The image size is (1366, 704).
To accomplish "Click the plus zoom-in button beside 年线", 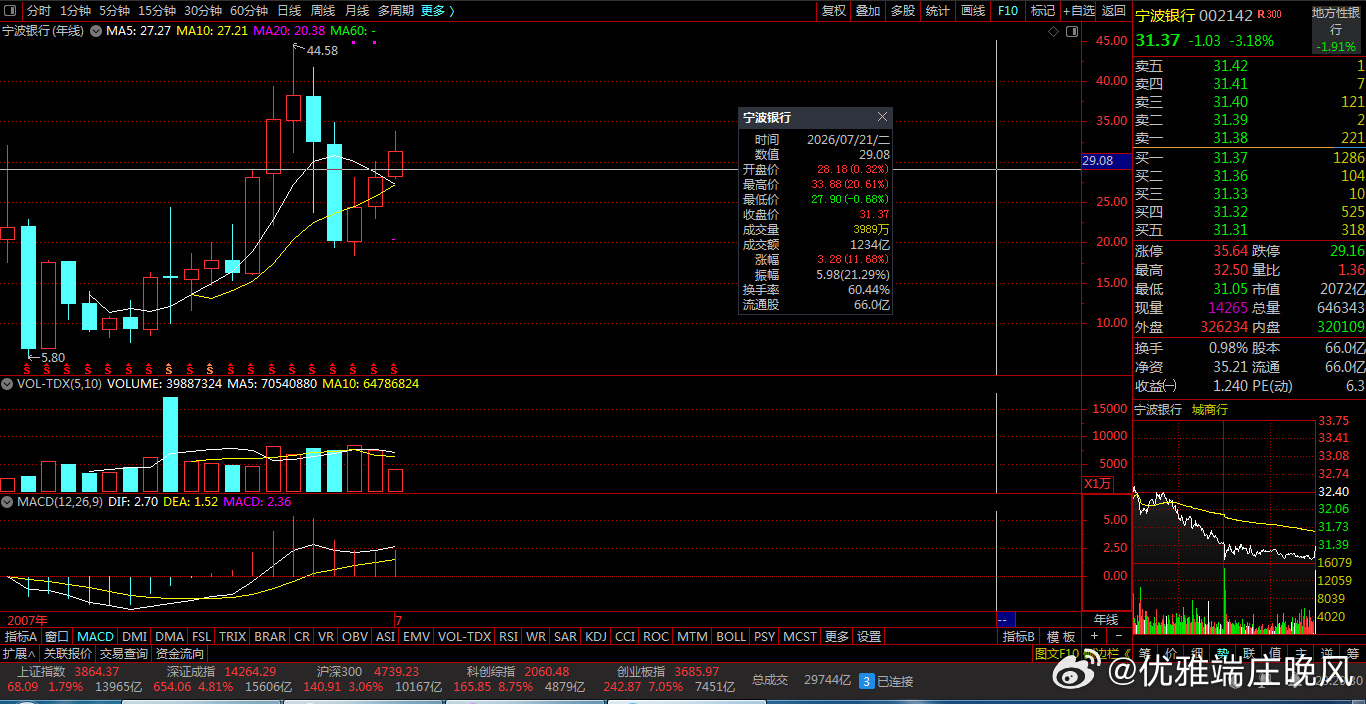I will click(1094, 636).
